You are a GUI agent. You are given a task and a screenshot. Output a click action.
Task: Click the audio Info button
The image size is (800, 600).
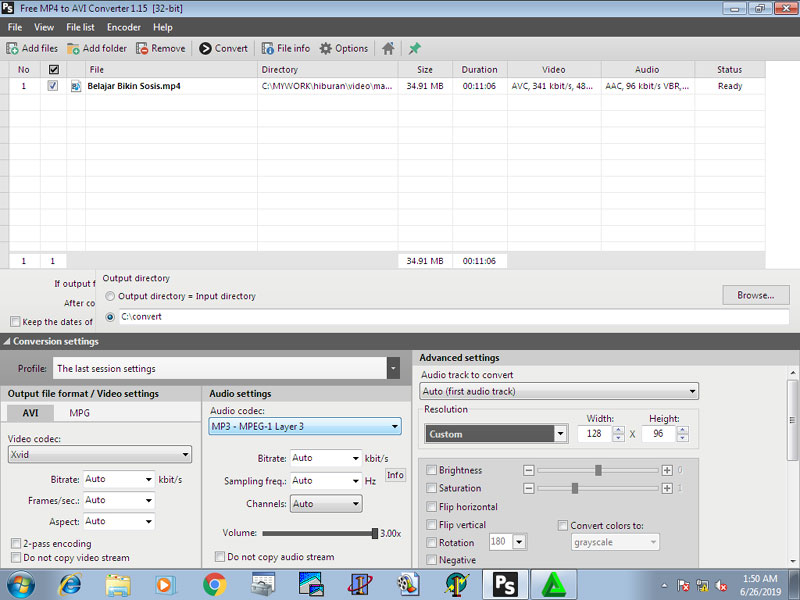click(395, 475)
